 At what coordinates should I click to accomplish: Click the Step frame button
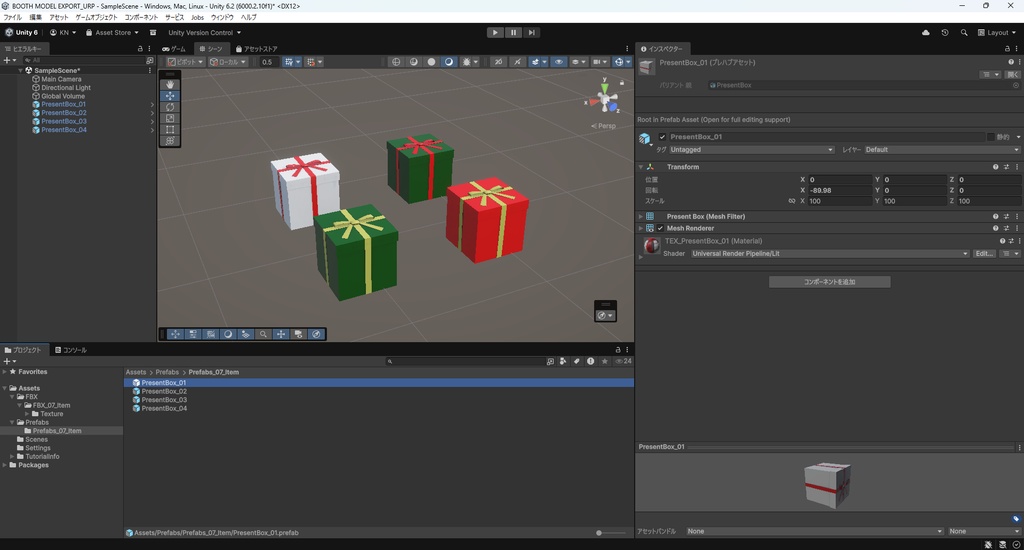click(x=532, y=33)
